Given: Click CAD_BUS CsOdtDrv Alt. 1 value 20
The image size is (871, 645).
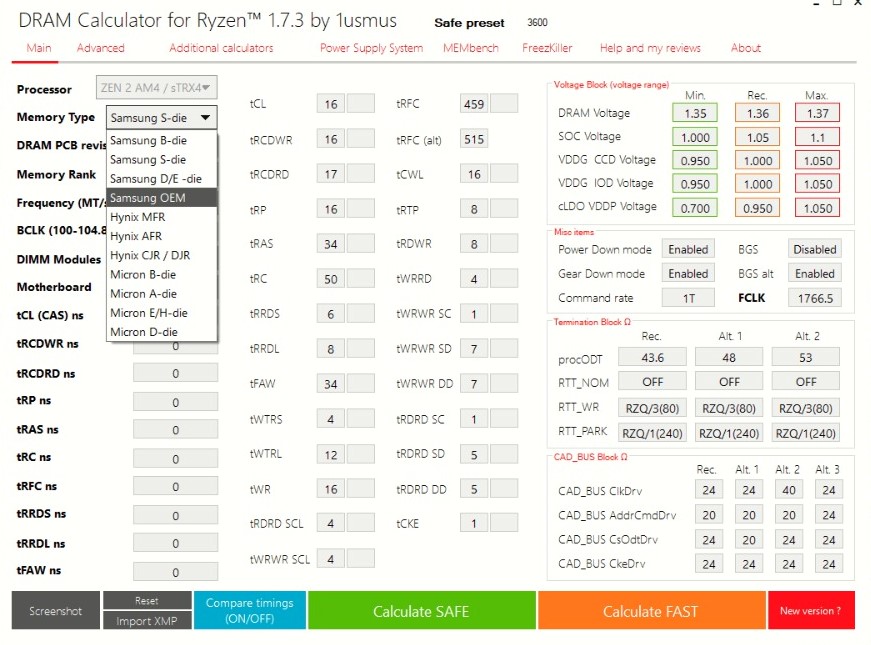Looking at the screenshot, I should [749, 539].
